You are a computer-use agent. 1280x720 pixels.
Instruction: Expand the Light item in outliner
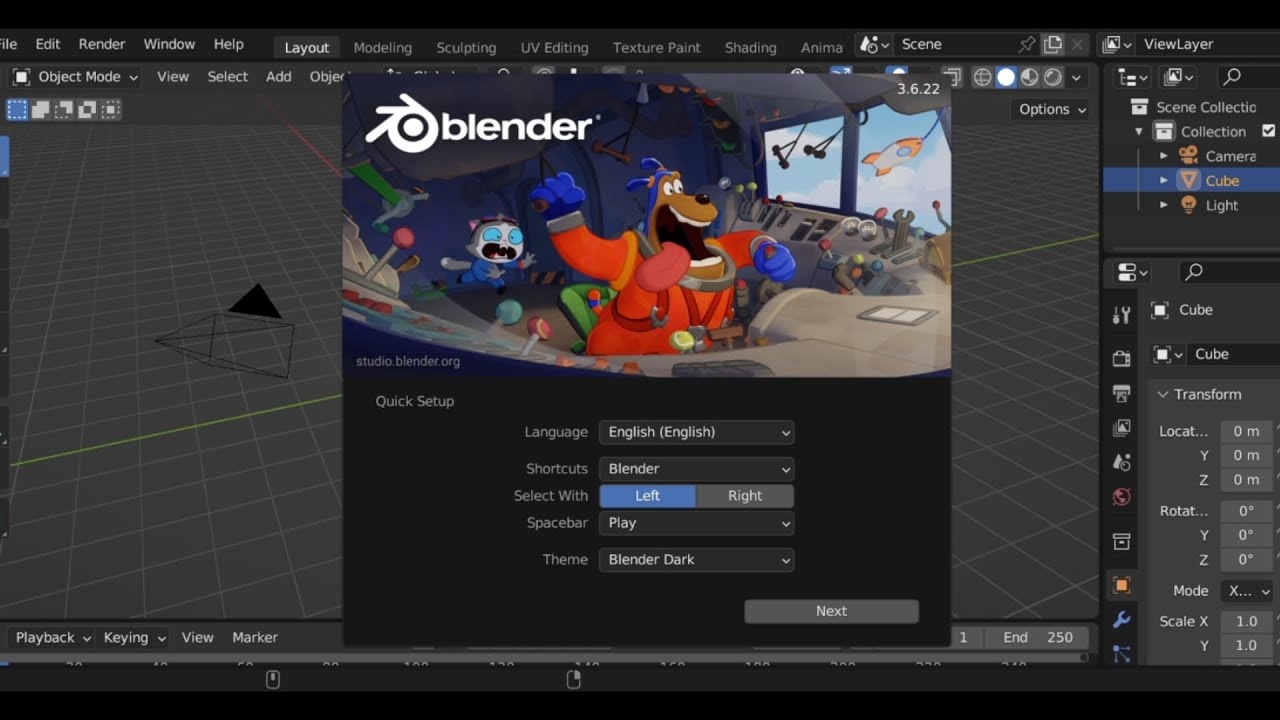click(x=1163, y=205)
